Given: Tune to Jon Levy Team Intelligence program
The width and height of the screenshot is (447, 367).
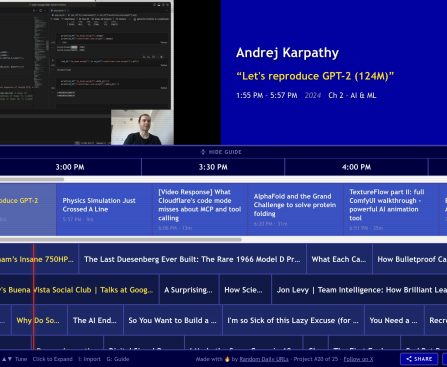Looking at the screenshot, I should click(359, 290).
